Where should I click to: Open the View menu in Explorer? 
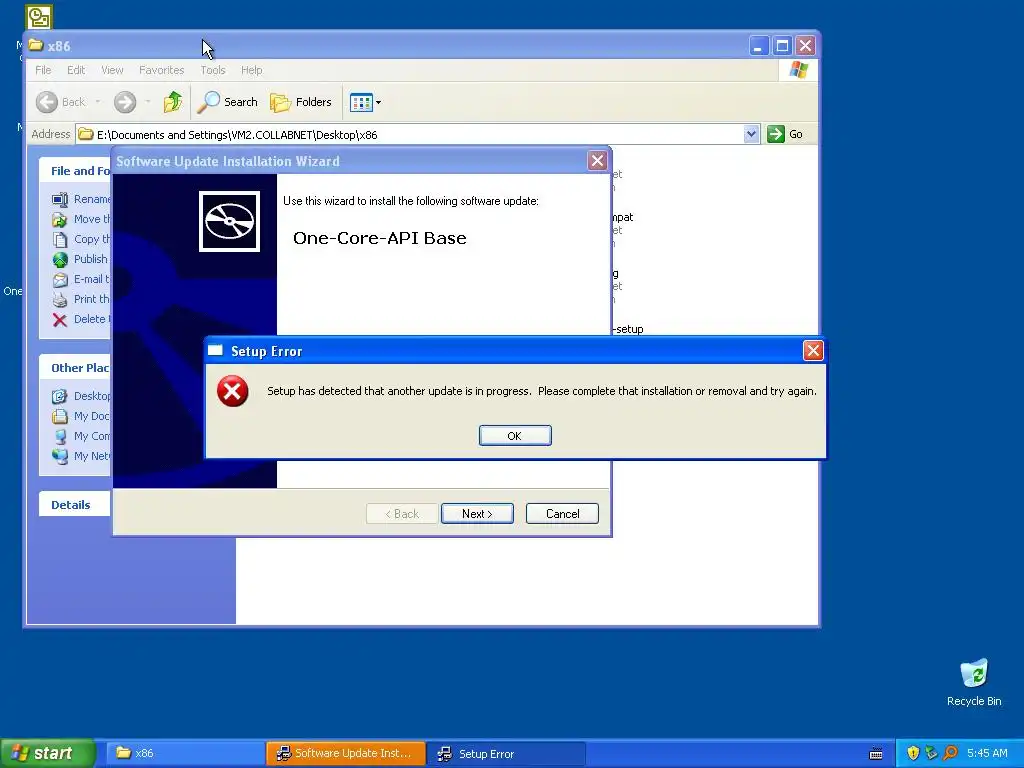[x=112, y=70]
